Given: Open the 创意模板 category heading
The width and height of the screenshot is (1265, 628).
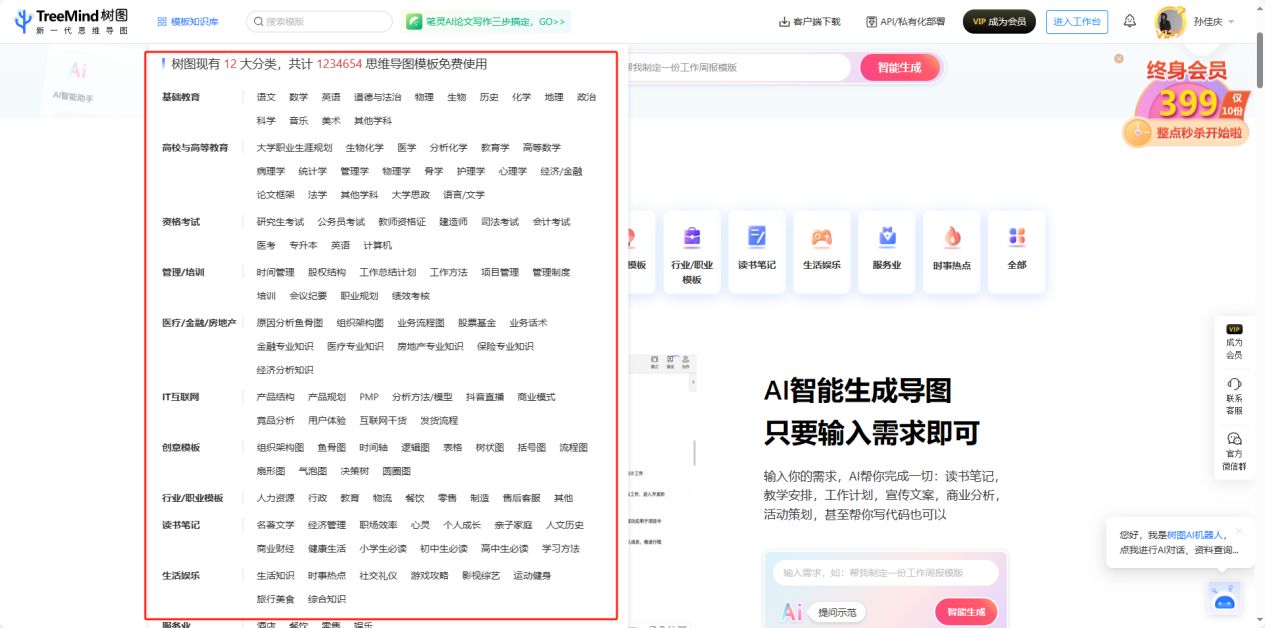Looking at the screenshot, I should tap(181, 447).
